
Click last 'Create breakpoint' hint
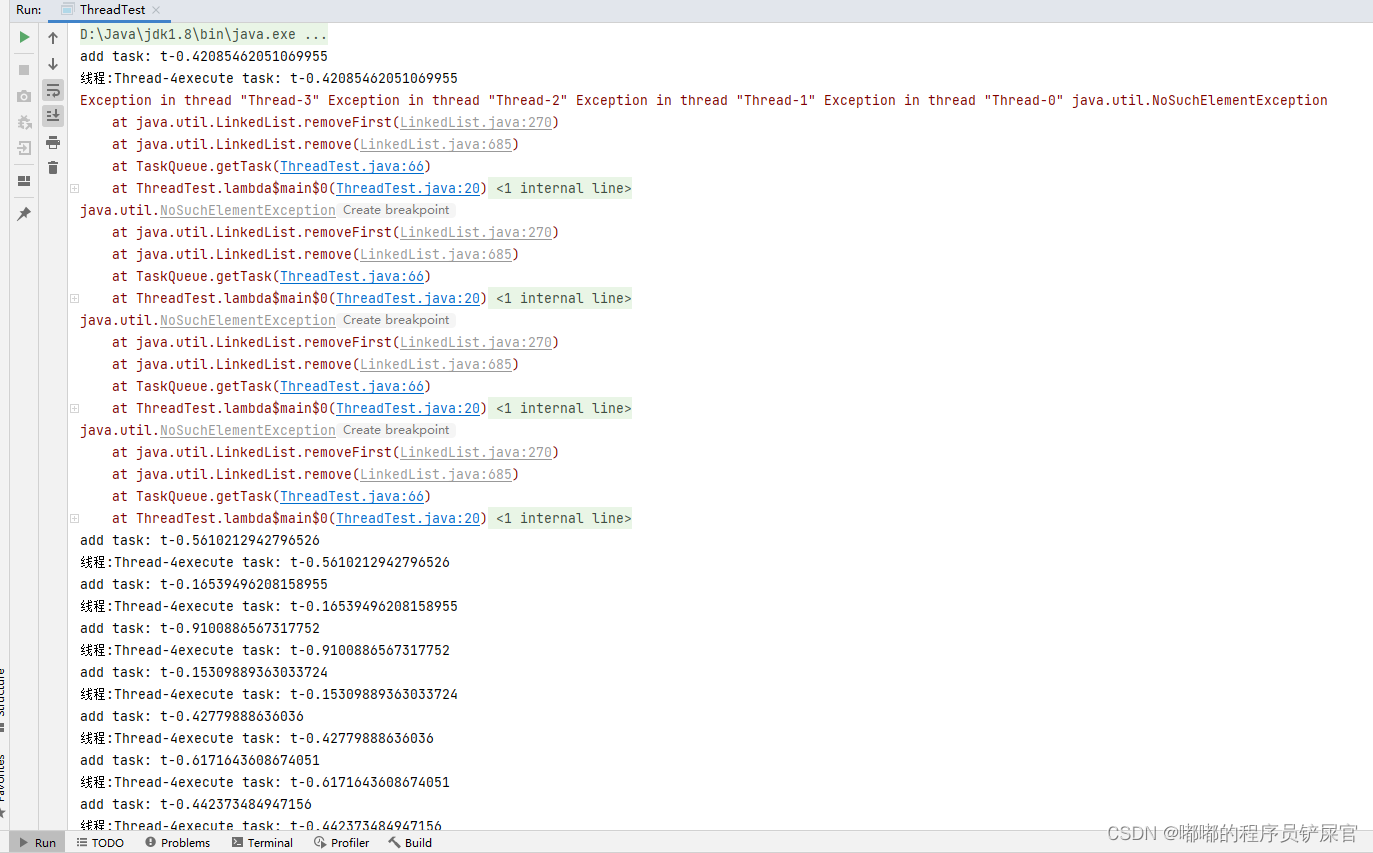pos(396,430)
